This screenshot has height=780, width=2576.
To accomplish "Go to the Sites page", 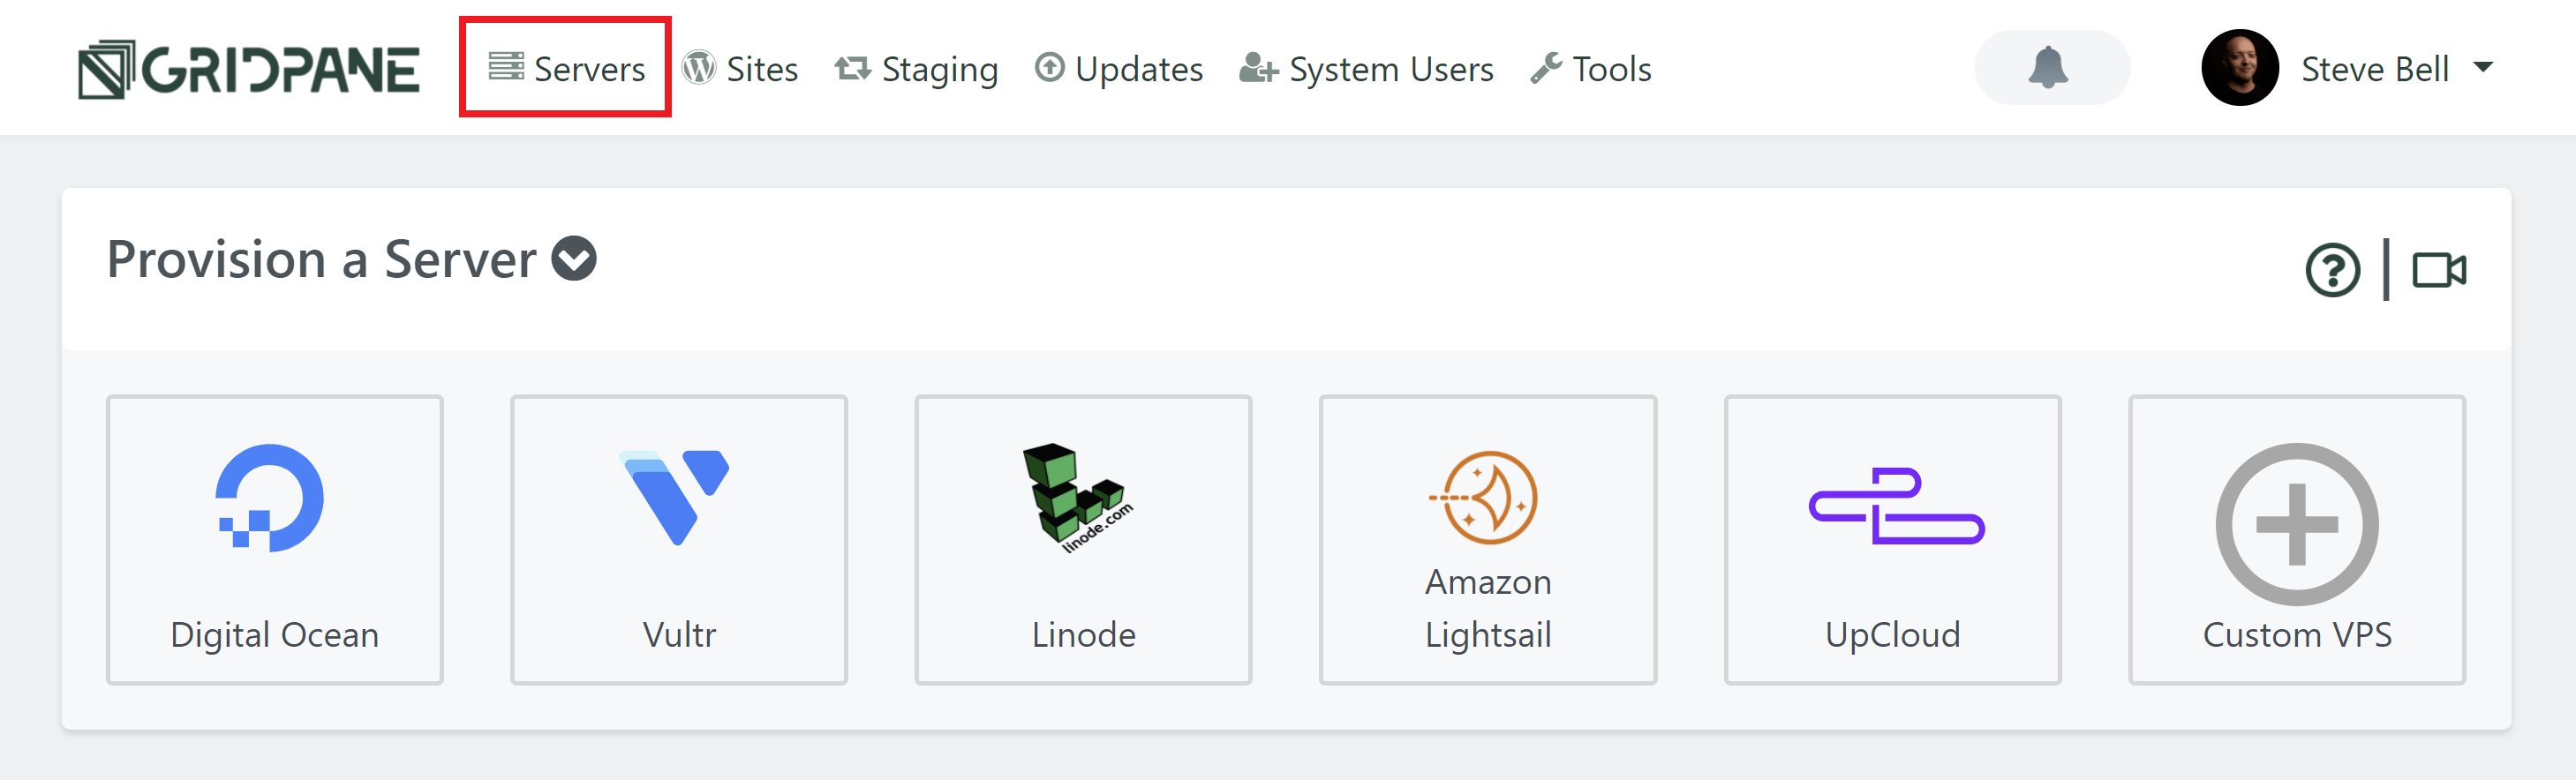I will tap(740, 69).
